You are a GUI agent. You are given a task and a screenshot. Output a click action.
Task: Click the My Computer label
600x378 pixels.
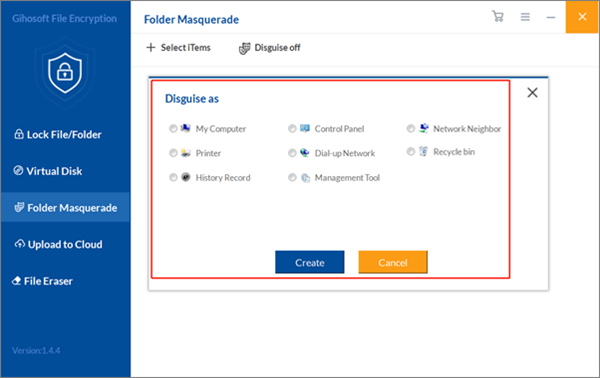coord(221,129)
